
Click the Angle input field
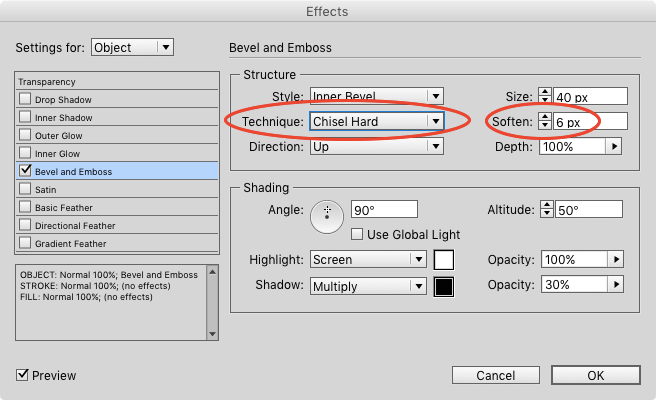383,210
